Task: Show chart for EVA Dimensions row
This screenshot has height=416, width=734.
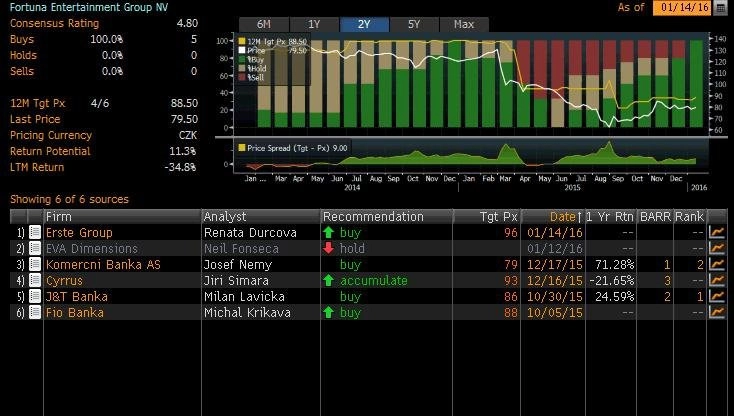Action: (717, 248)
